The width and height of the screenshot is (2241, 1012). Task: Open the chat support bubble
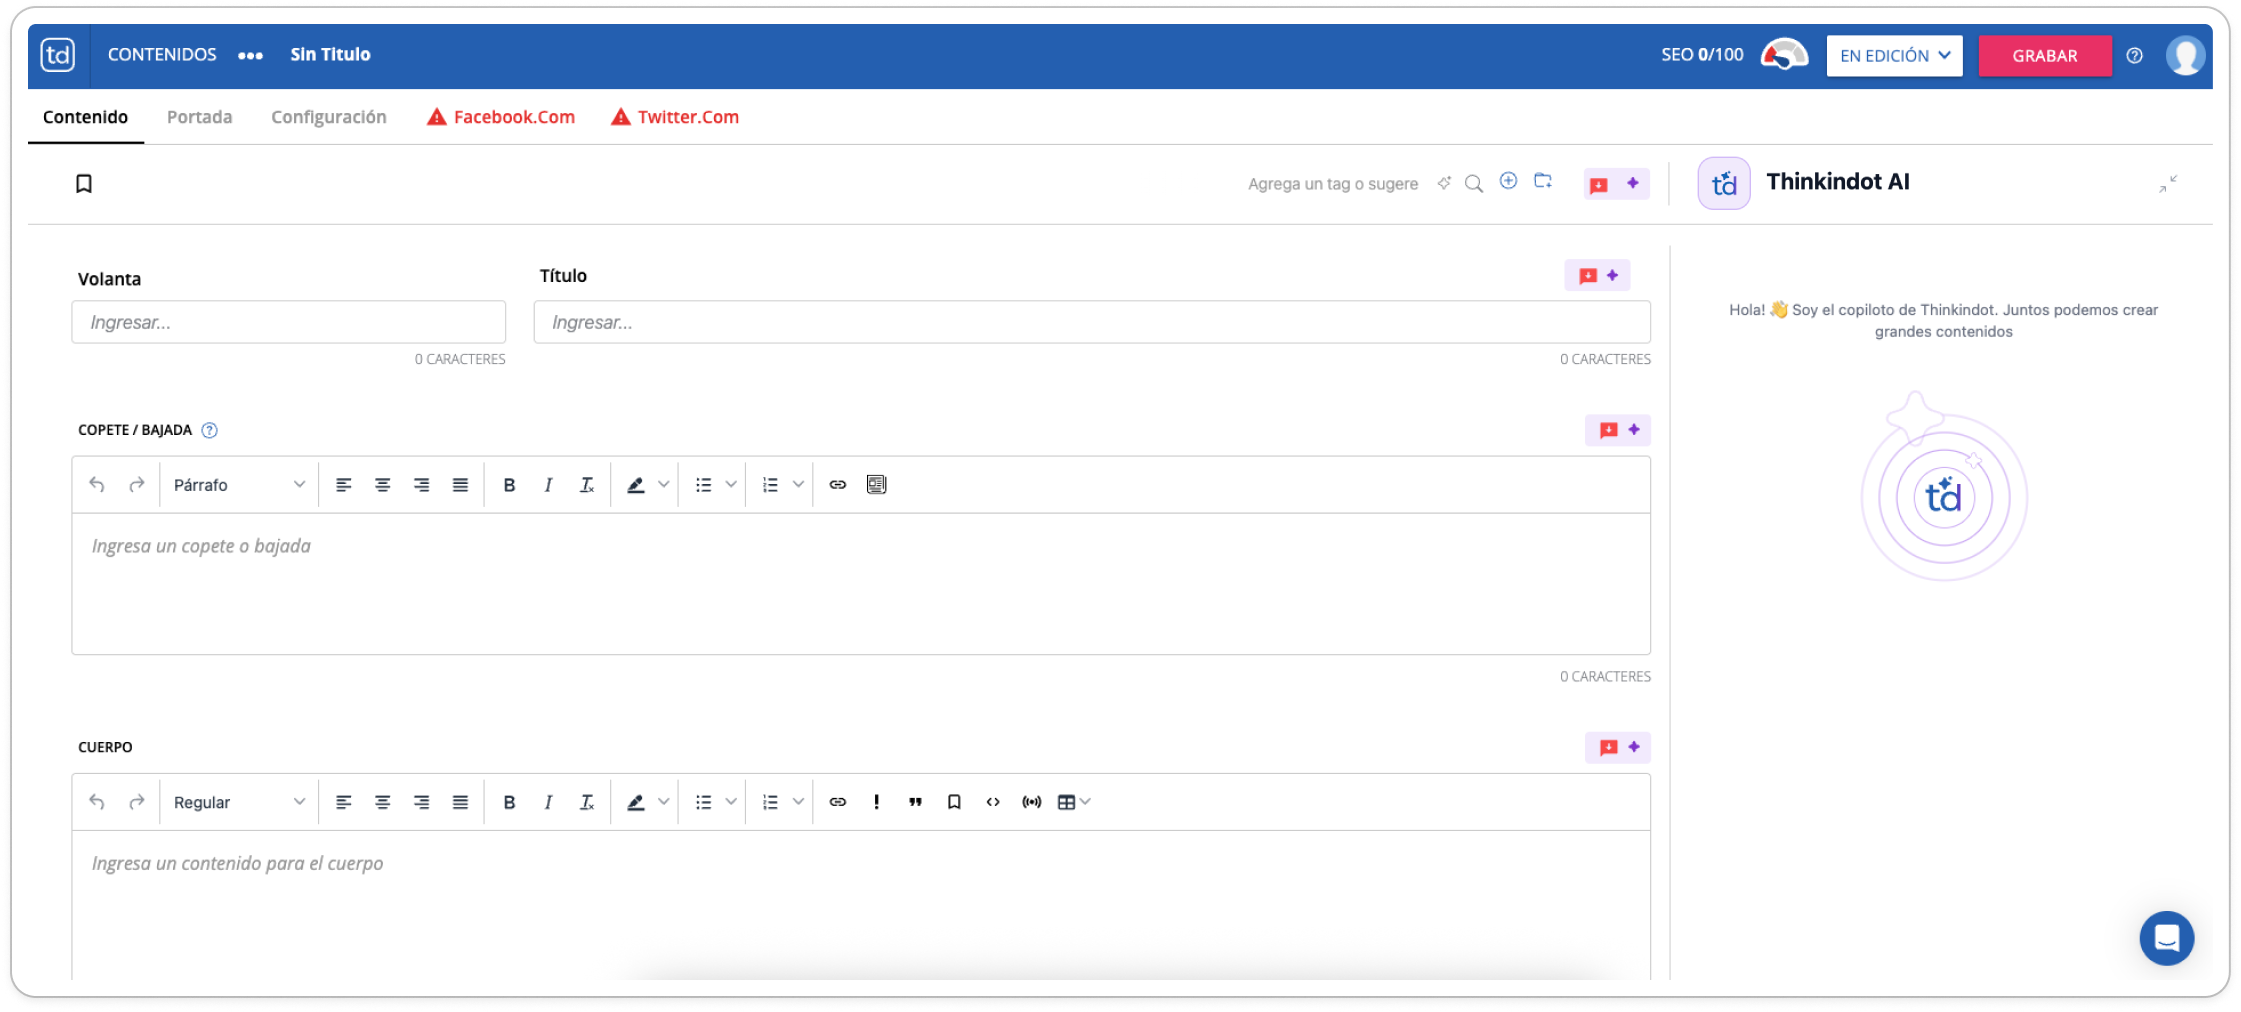(2166, 938)
